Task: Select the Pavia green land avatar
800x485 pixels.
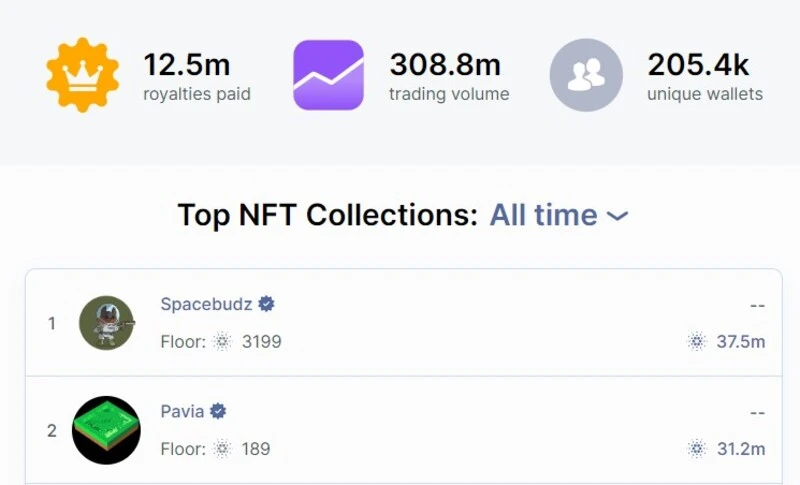Action: tap(106, 430)
